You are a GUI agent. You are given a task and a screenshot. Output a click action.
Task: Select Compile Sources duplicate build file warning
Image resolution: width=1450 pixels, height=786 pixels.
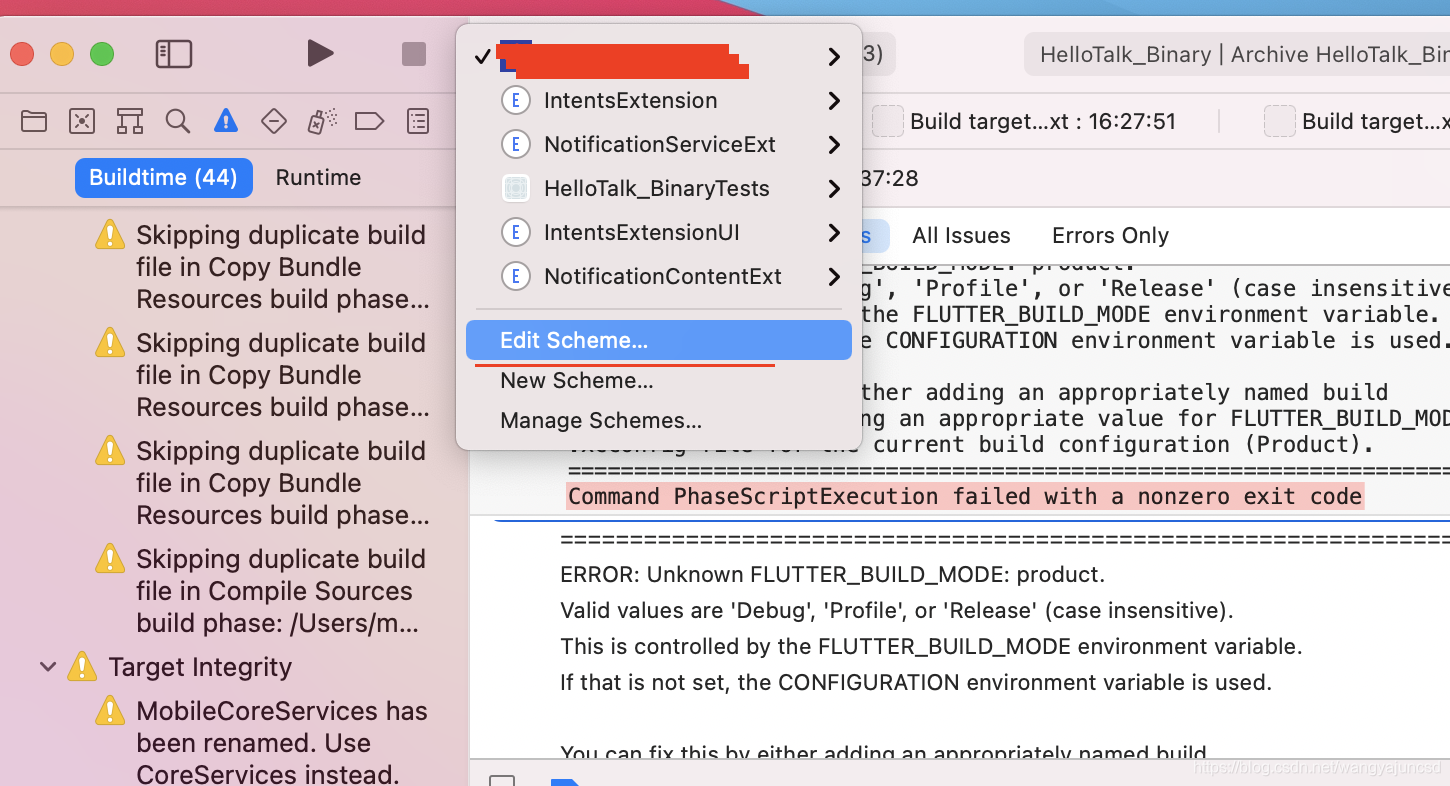264,591
